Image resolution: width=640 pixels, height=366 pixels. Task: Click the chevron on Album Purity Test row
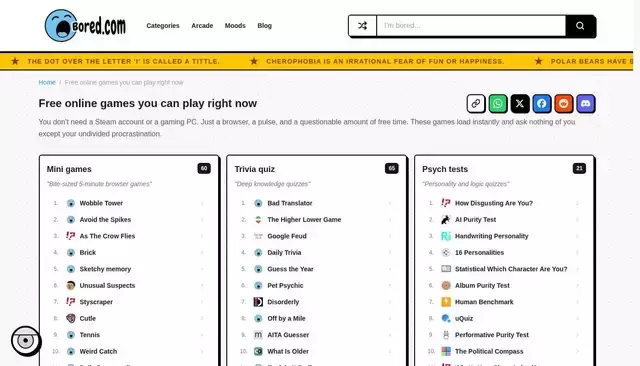point(577,286)
